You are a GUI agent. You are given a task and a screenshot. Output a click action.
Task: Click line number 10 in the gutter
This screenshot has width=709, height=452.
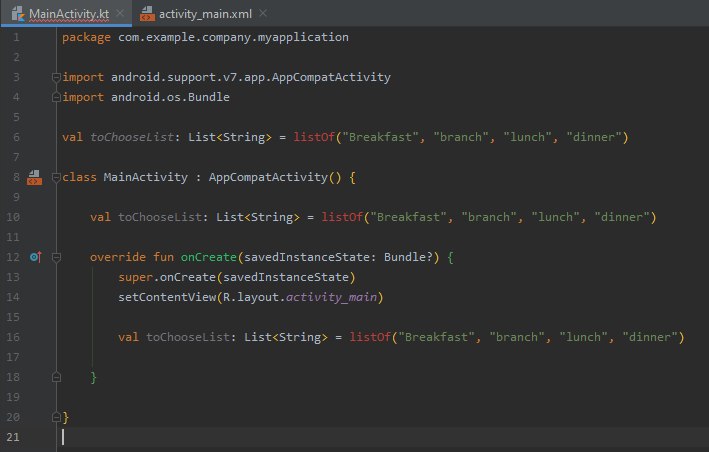13,217
